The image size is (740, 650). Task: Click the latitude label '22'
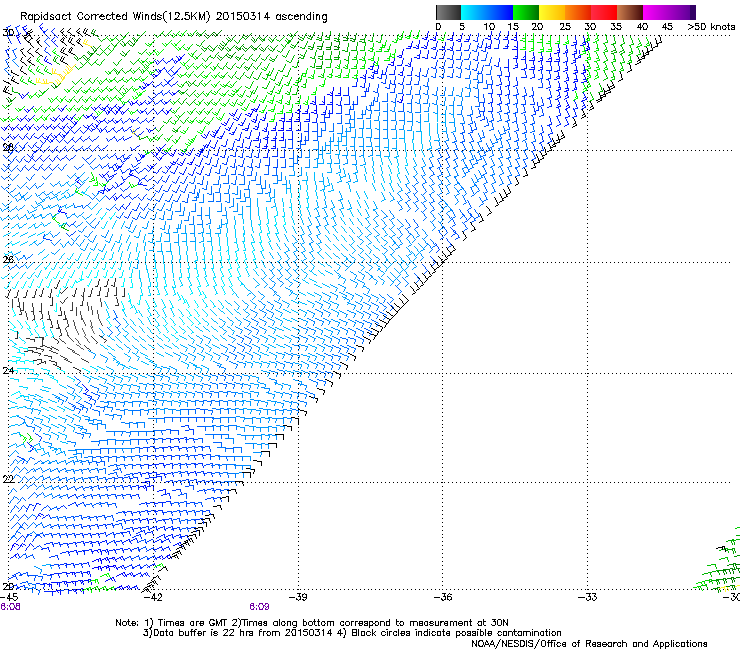(x=8, y=480)
